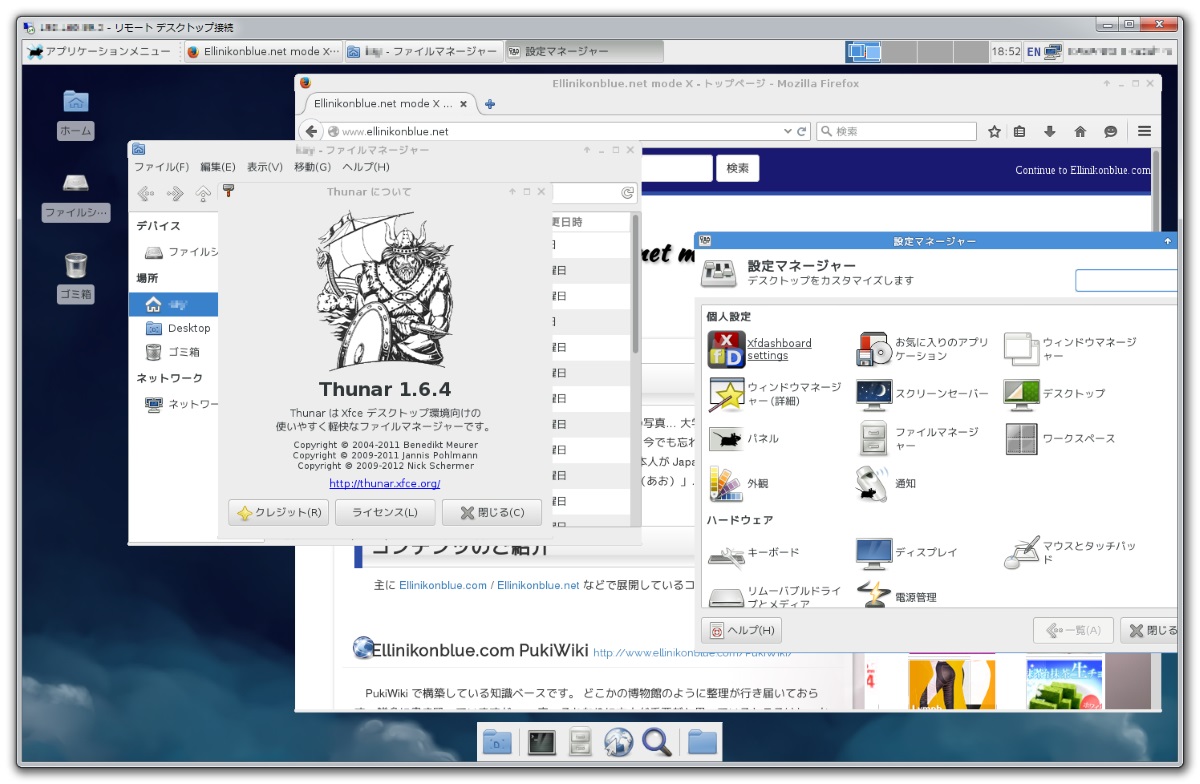Open the 通知 notification icon
The image size is (1200, 784).
pos(874,484)
